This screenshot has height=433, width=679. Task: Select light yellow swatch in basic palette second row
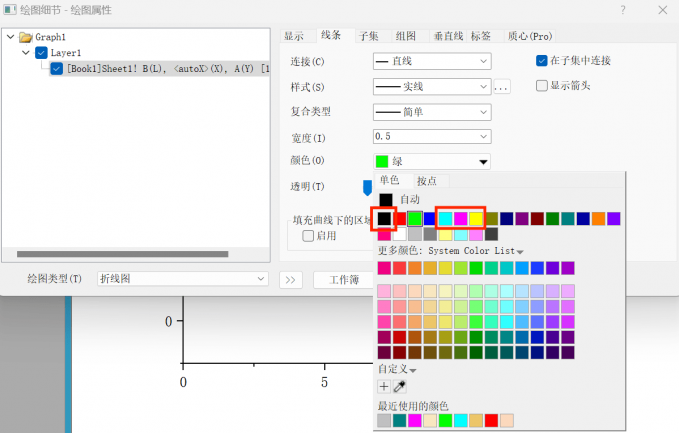pos(445,234)
